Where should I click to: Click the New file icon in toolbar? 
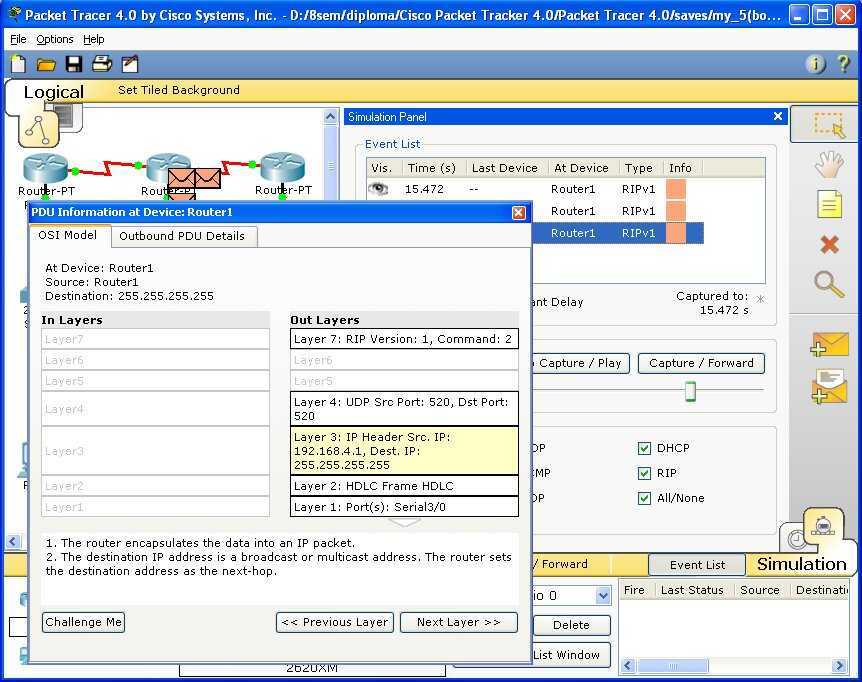pos(18,64)
